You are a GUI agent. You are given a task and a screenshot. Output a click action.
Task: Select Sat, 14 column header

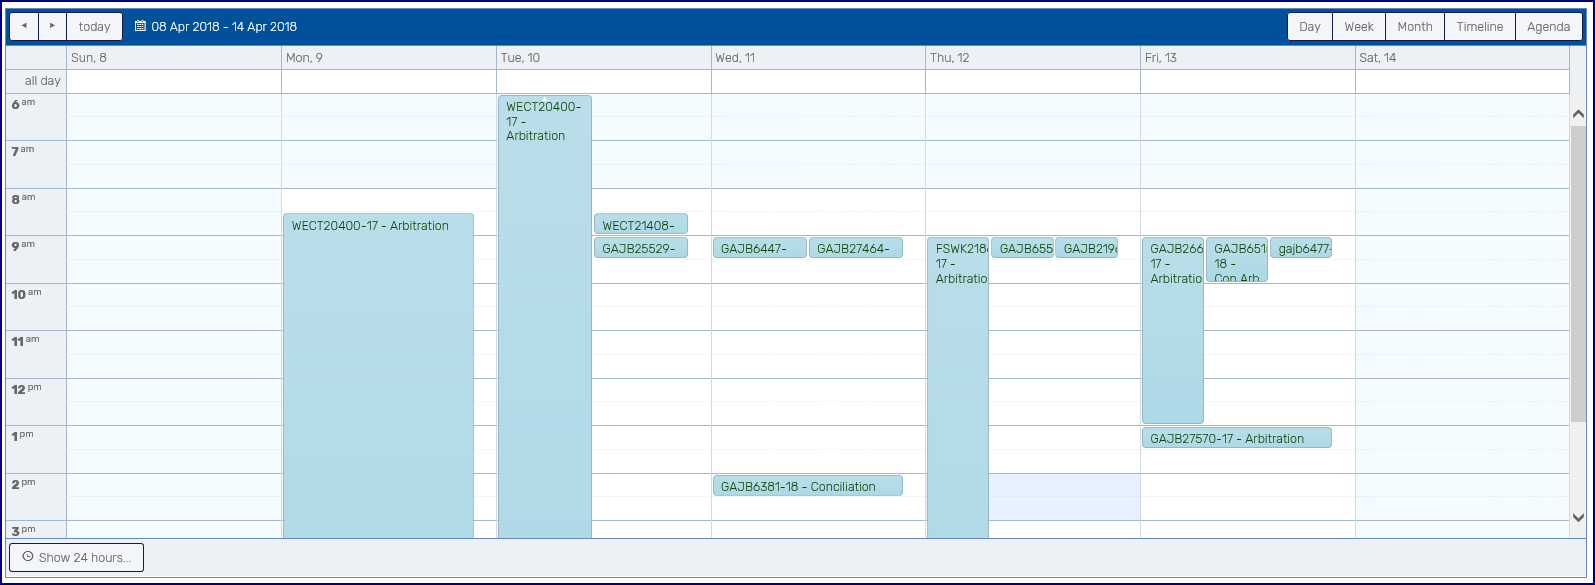[1462, 58]
